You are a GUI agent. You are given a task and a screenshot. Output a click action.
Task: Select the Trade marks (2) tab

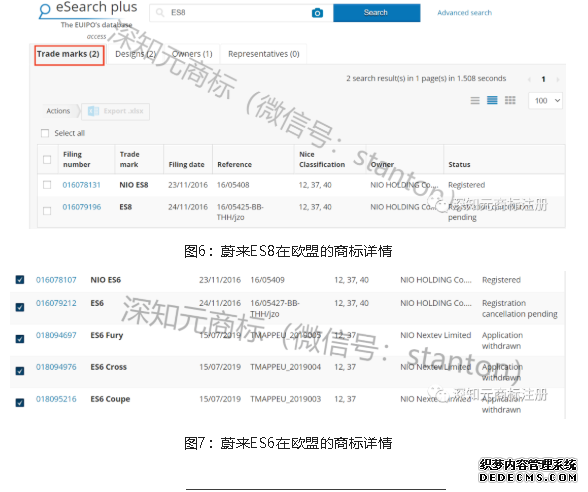tap(69, 55)
